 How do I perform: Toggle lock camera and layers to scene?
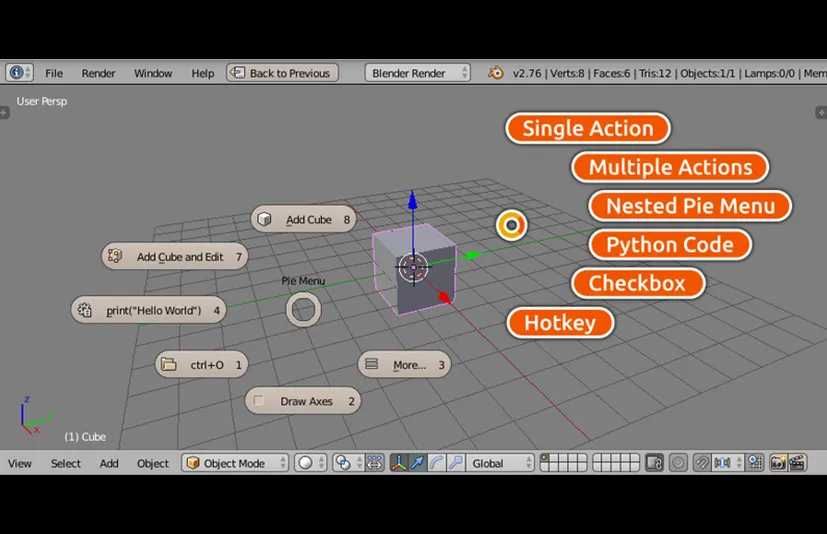coord(655,463)
